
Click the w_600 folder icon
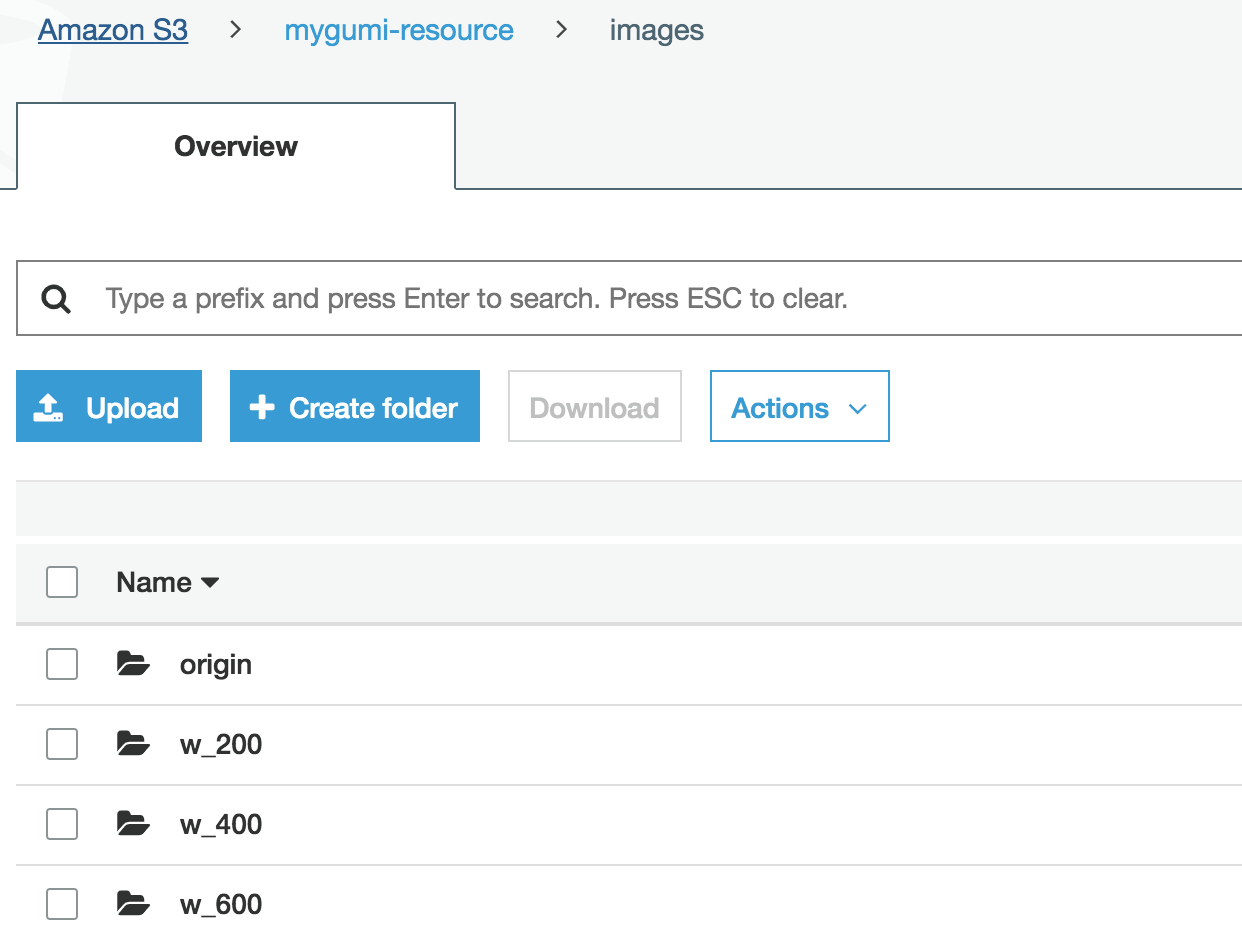point(133,903)
